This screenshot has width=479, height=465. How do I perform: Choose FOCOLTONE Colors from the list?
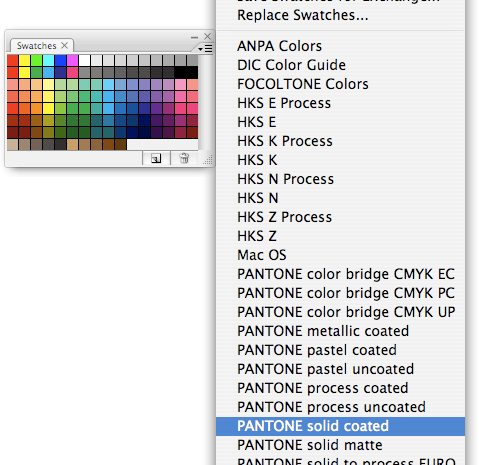[x=303, y=84]
